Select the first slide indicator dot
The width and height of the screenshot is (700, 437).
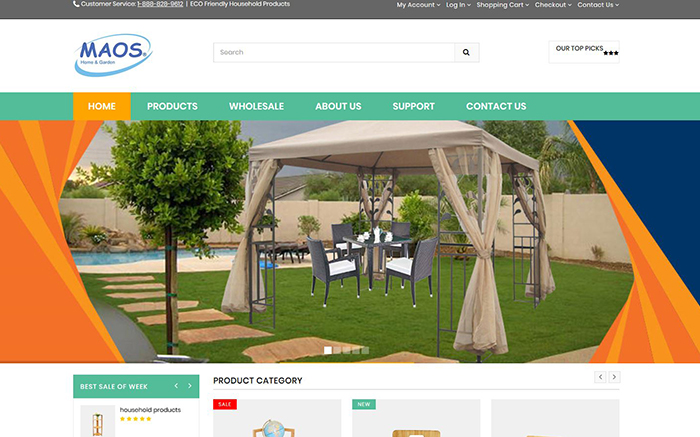tap(328, 350)
